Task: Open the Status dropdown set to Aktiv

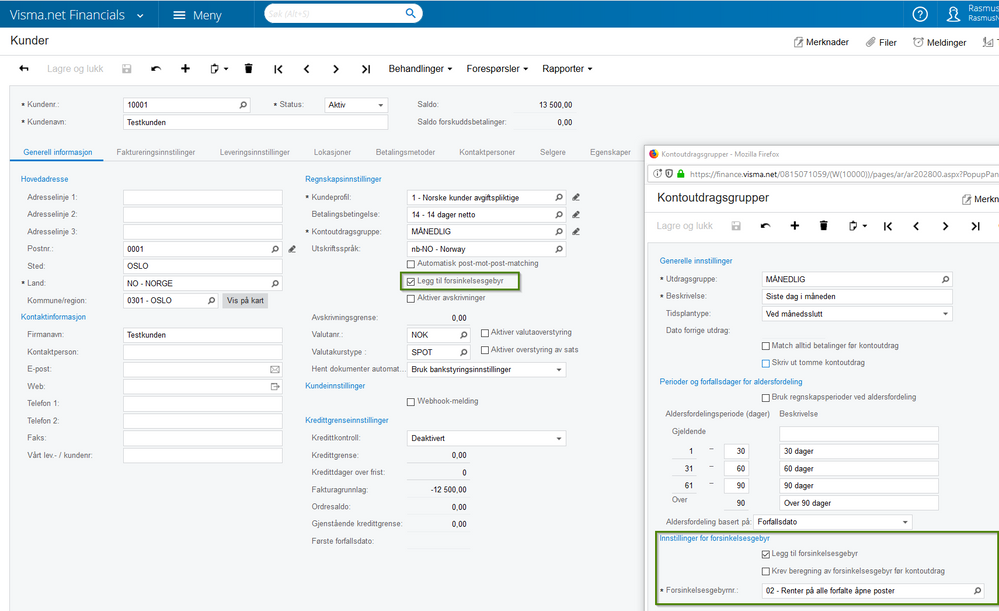Action: coord(355,105)
